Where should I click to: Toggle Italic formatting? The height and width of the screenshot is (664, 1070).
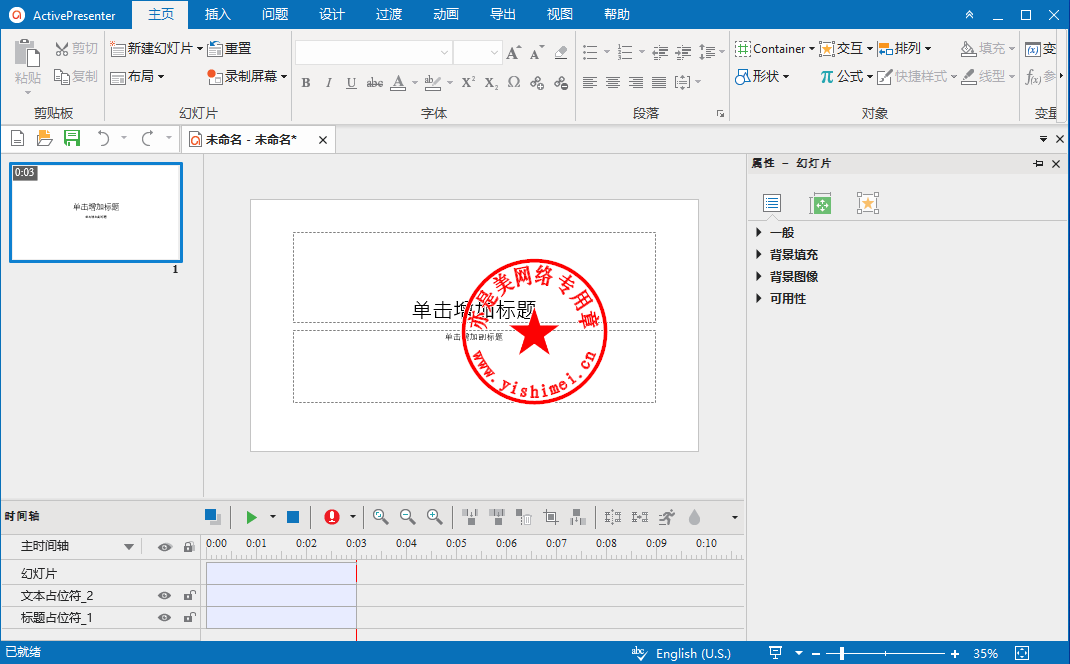328,83
